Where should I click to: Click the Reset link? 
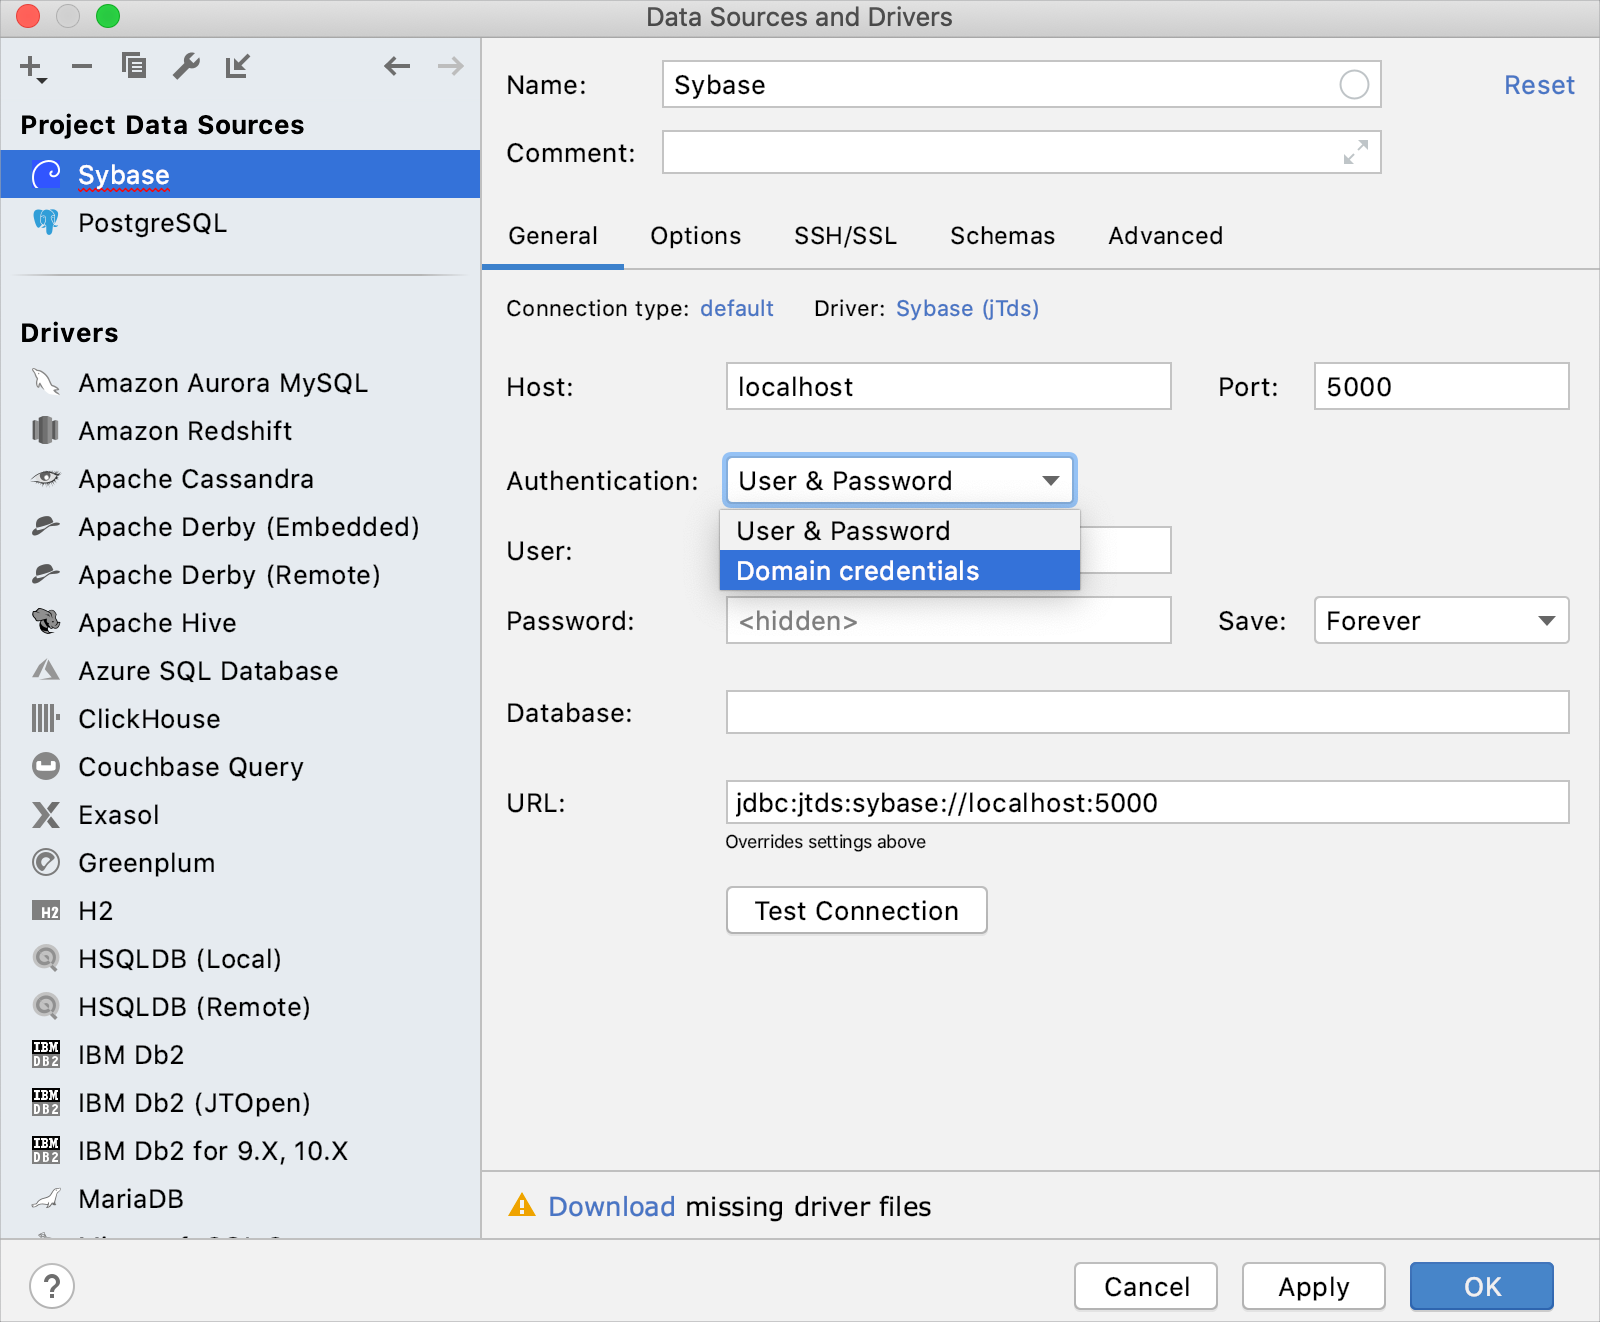[x=1539, y=85]
